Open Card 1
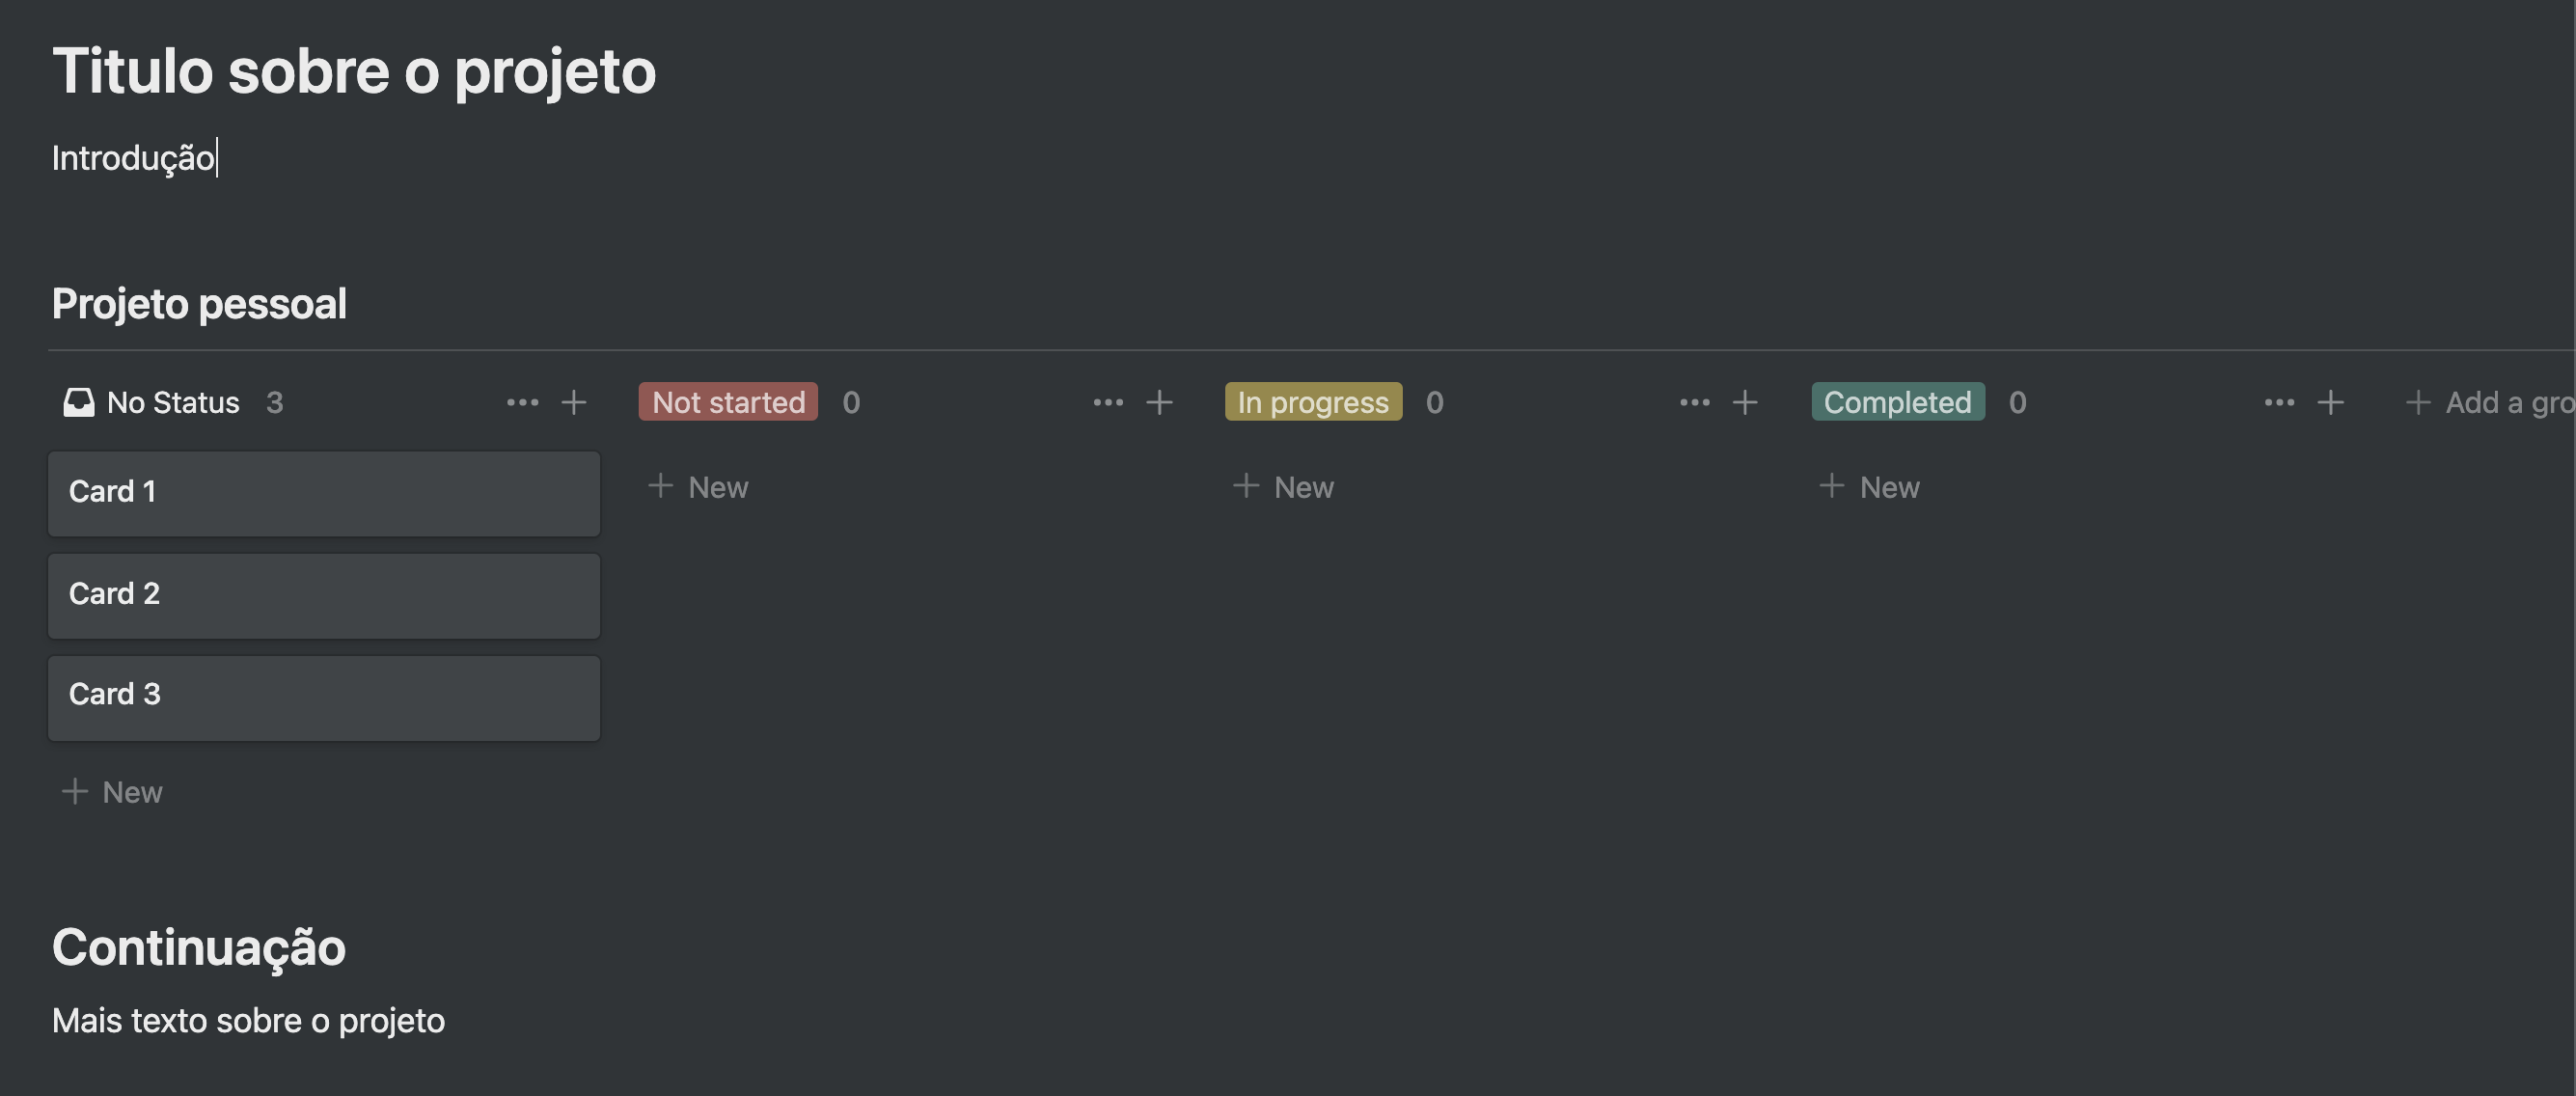This screenshot has width=2576, height=1096. pyautogui.click(x=324, y=493)
